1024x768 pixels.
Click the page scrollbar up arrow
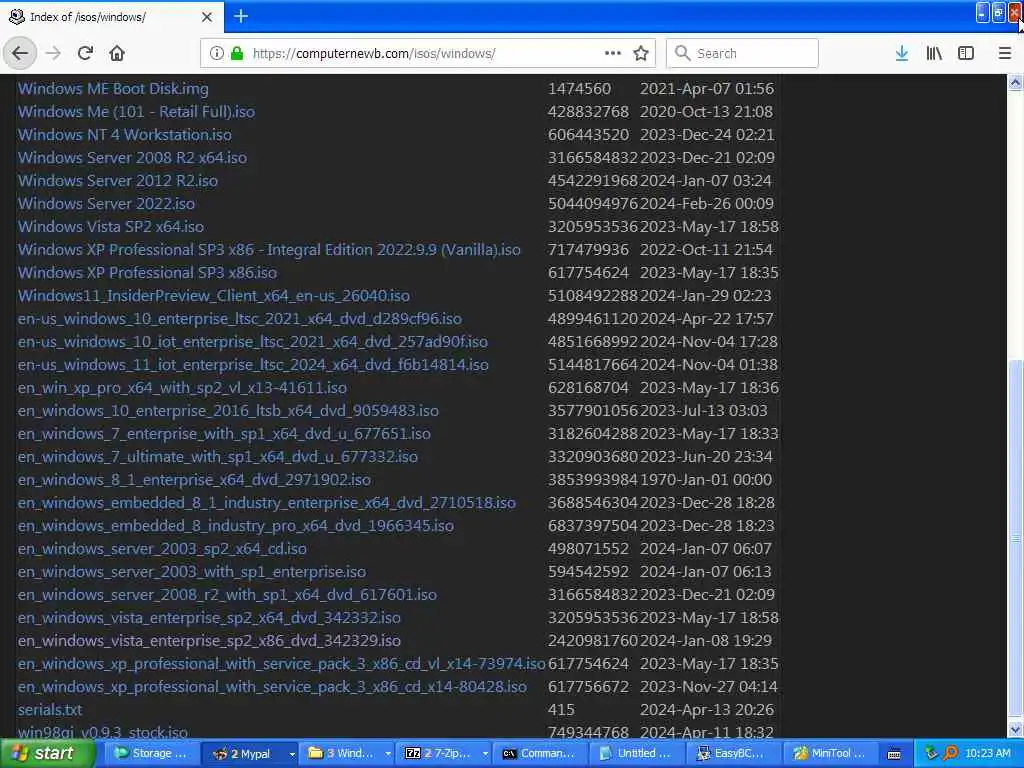click(1015, 83)
